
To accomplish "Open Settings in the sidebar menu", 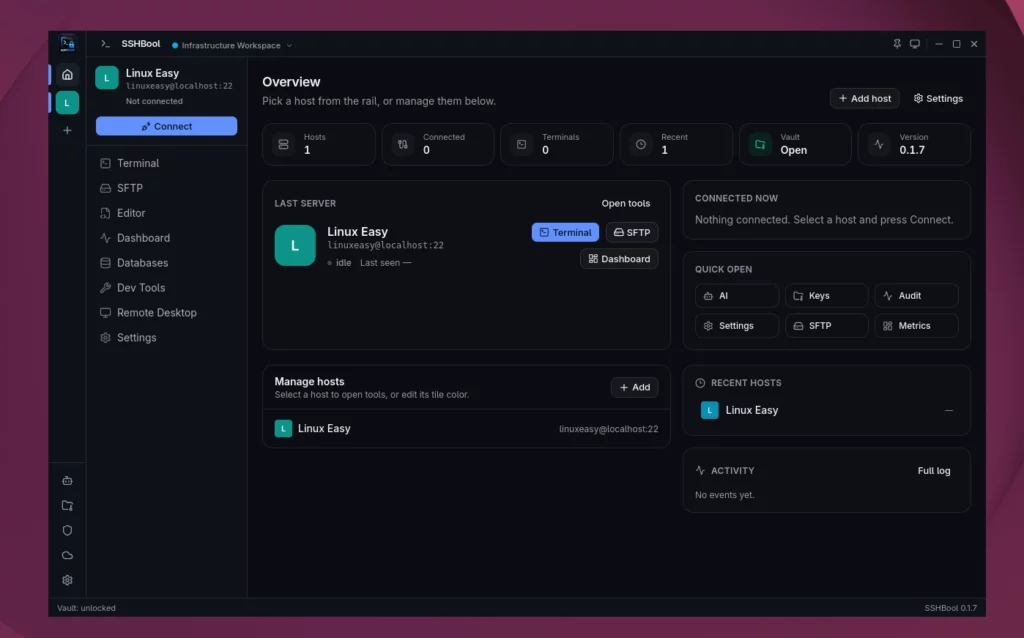I will click(x=166, y=338).
